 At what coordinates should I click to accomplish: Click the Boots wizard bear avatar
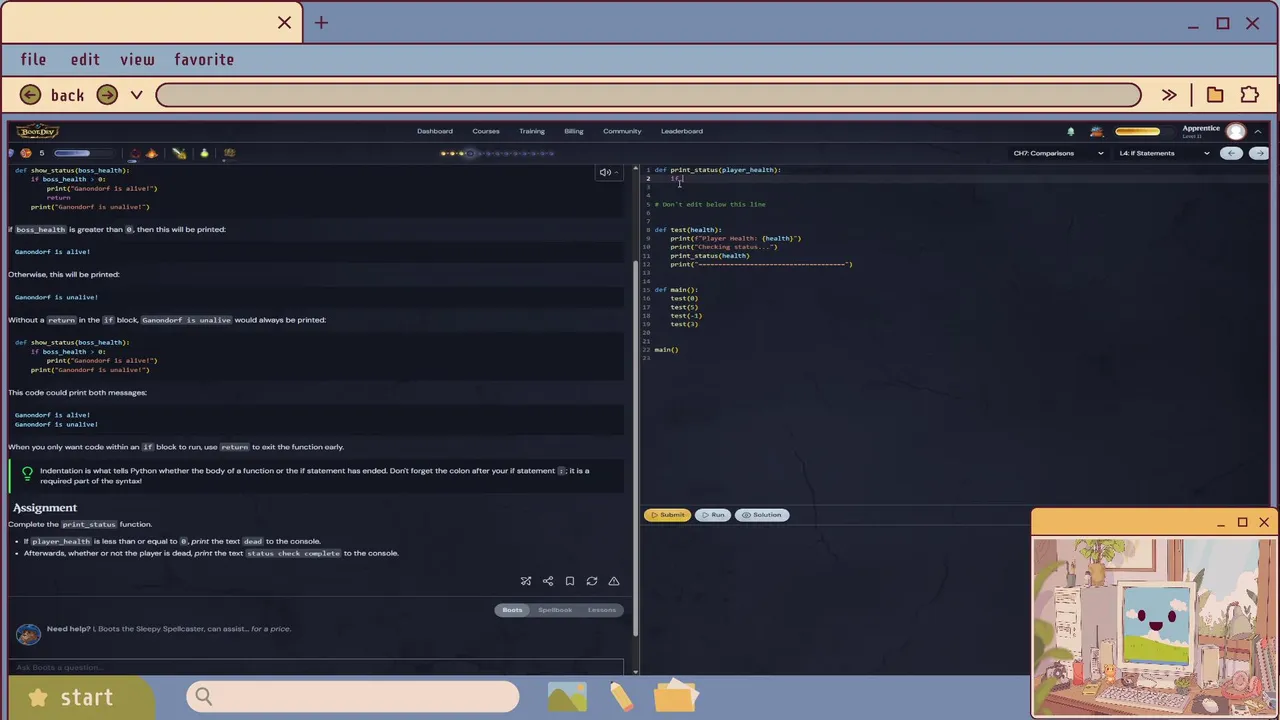(x=28, y=633)
